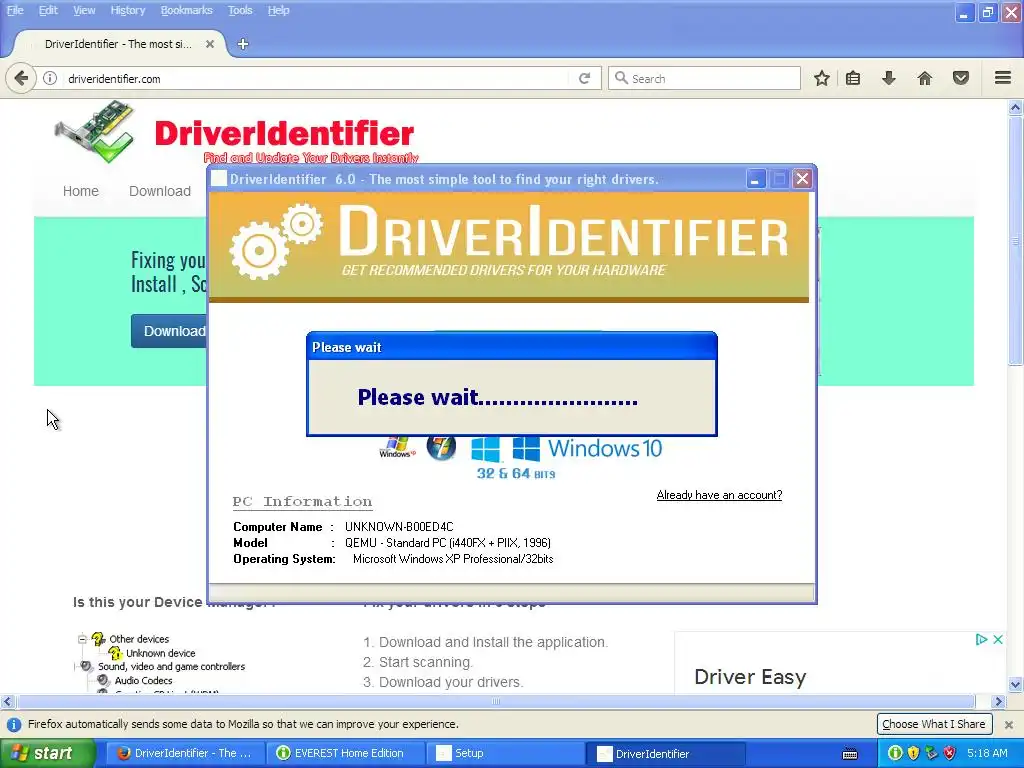Click Microsoft Windows XP Professional/32bits text
Viewport: 1024px width, 768px height.
coord(453,559)
